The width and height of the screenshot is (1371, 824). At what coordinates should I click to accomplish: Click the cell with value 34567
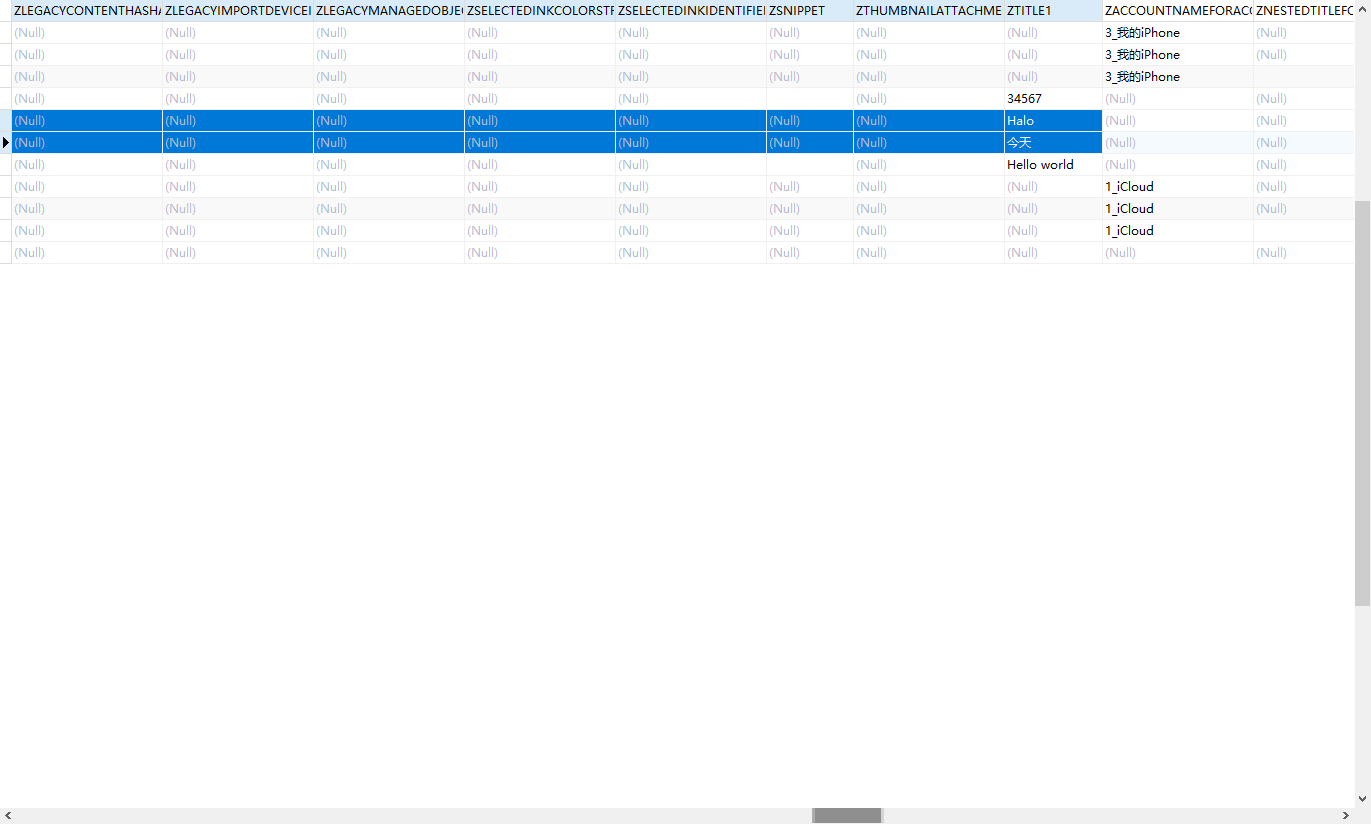(1052, 98)
